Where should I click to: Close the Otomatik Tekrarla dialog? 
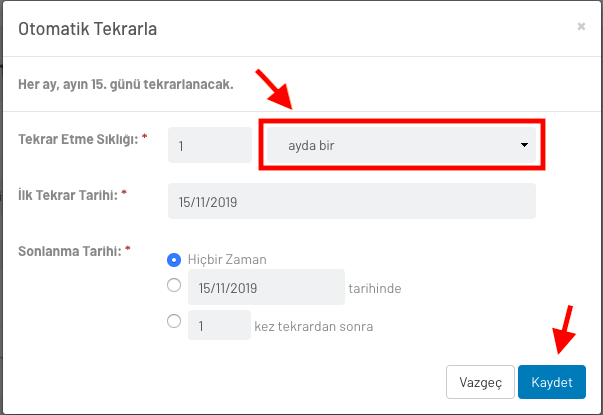581,27
